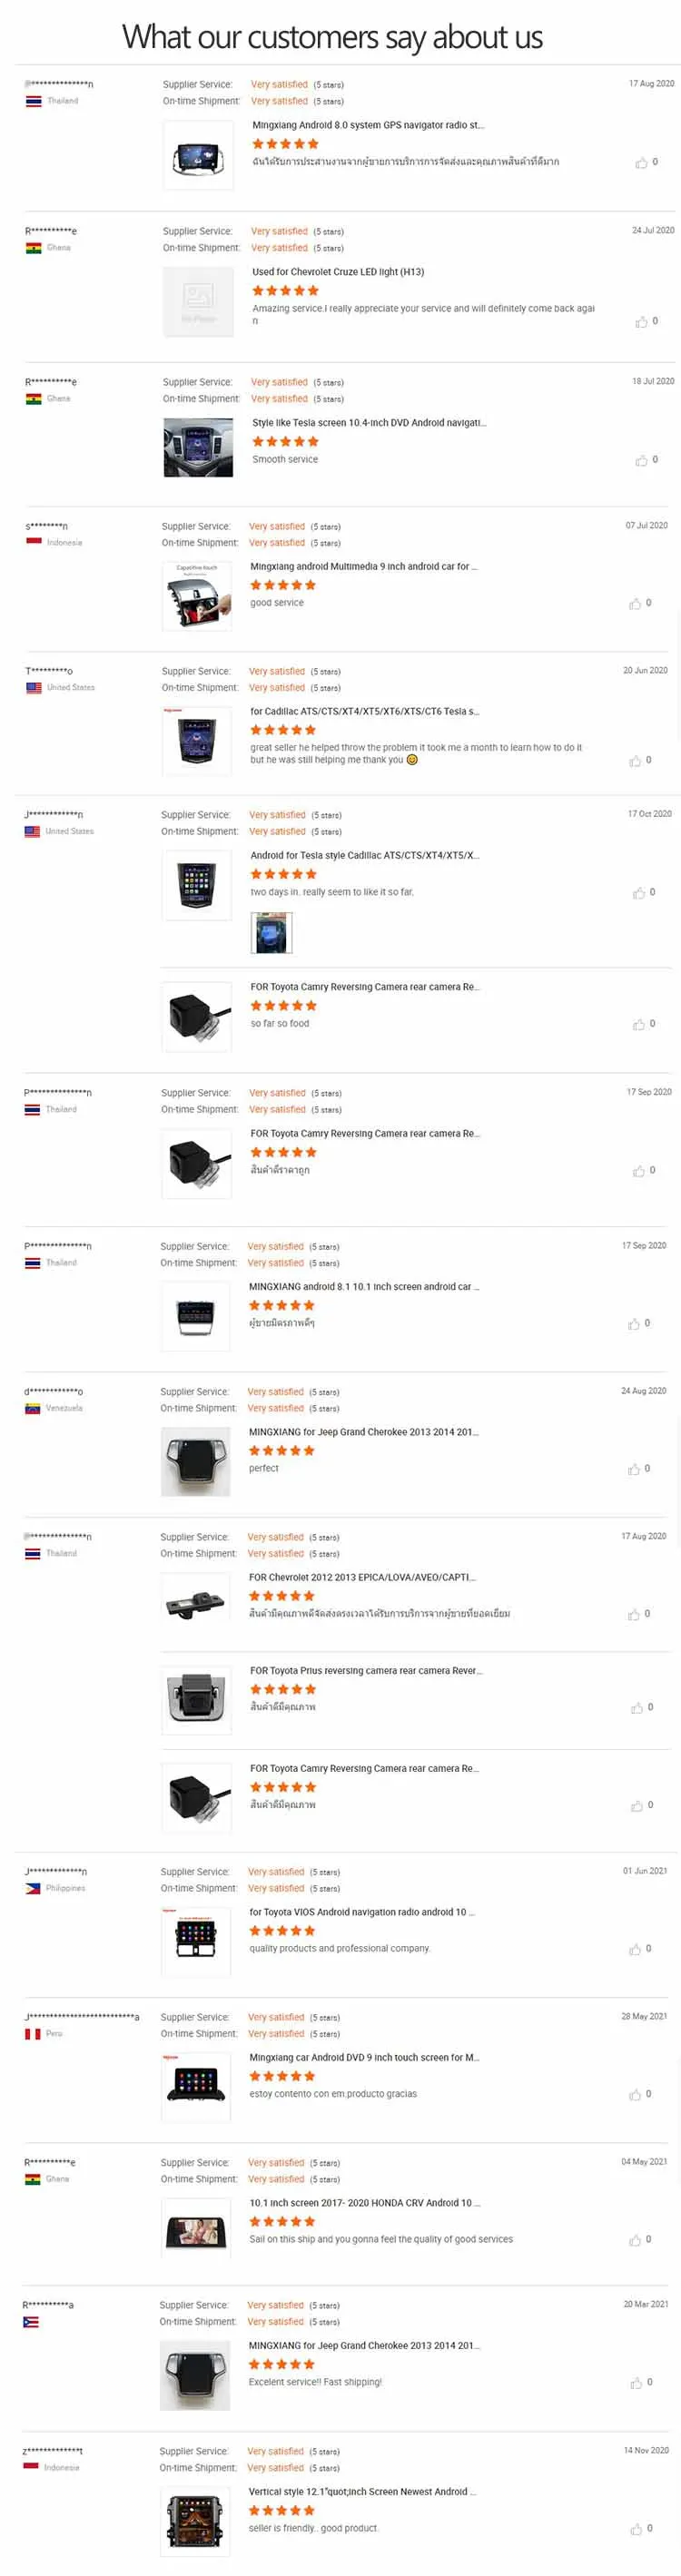Like the "so far so food" review
The height and width of the screenshot is (2576, 681).
[639, 1024]
